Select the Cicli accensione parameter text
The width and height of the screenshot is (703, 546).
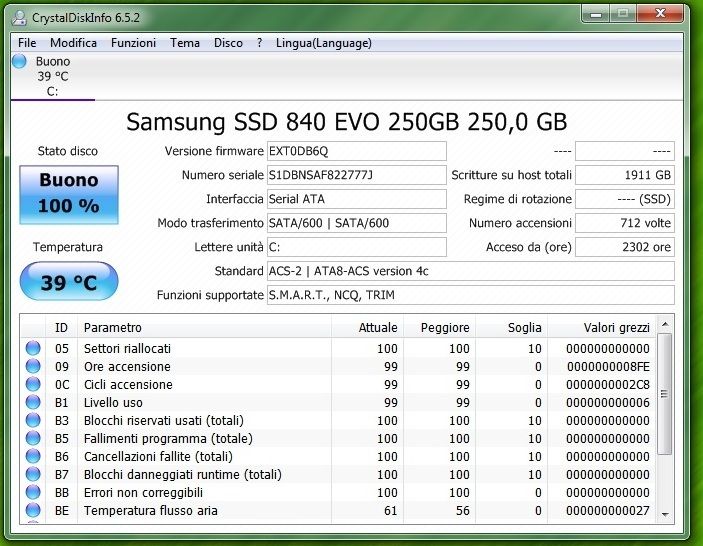click(x=128, y=384)
